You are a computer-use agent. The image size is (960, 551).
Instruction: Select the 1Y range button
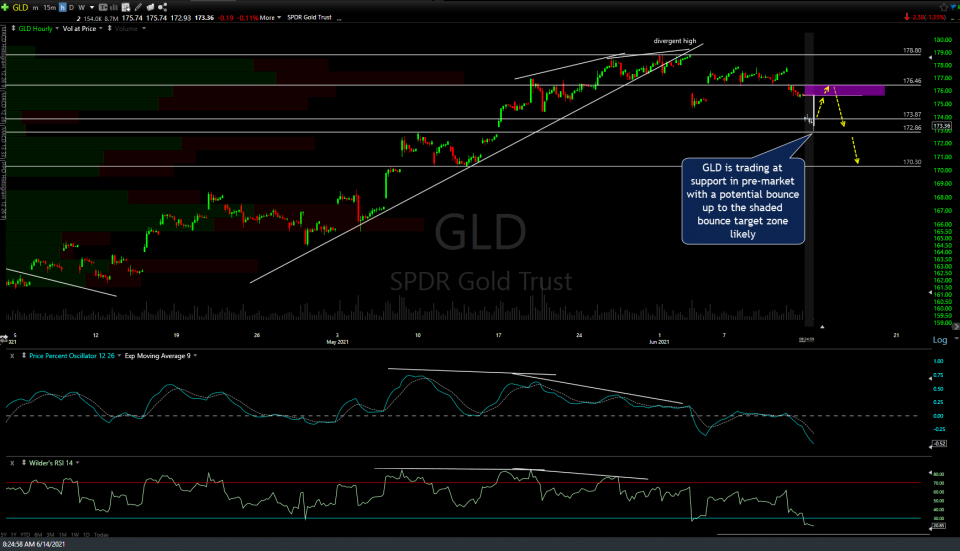tap(13, 535)
